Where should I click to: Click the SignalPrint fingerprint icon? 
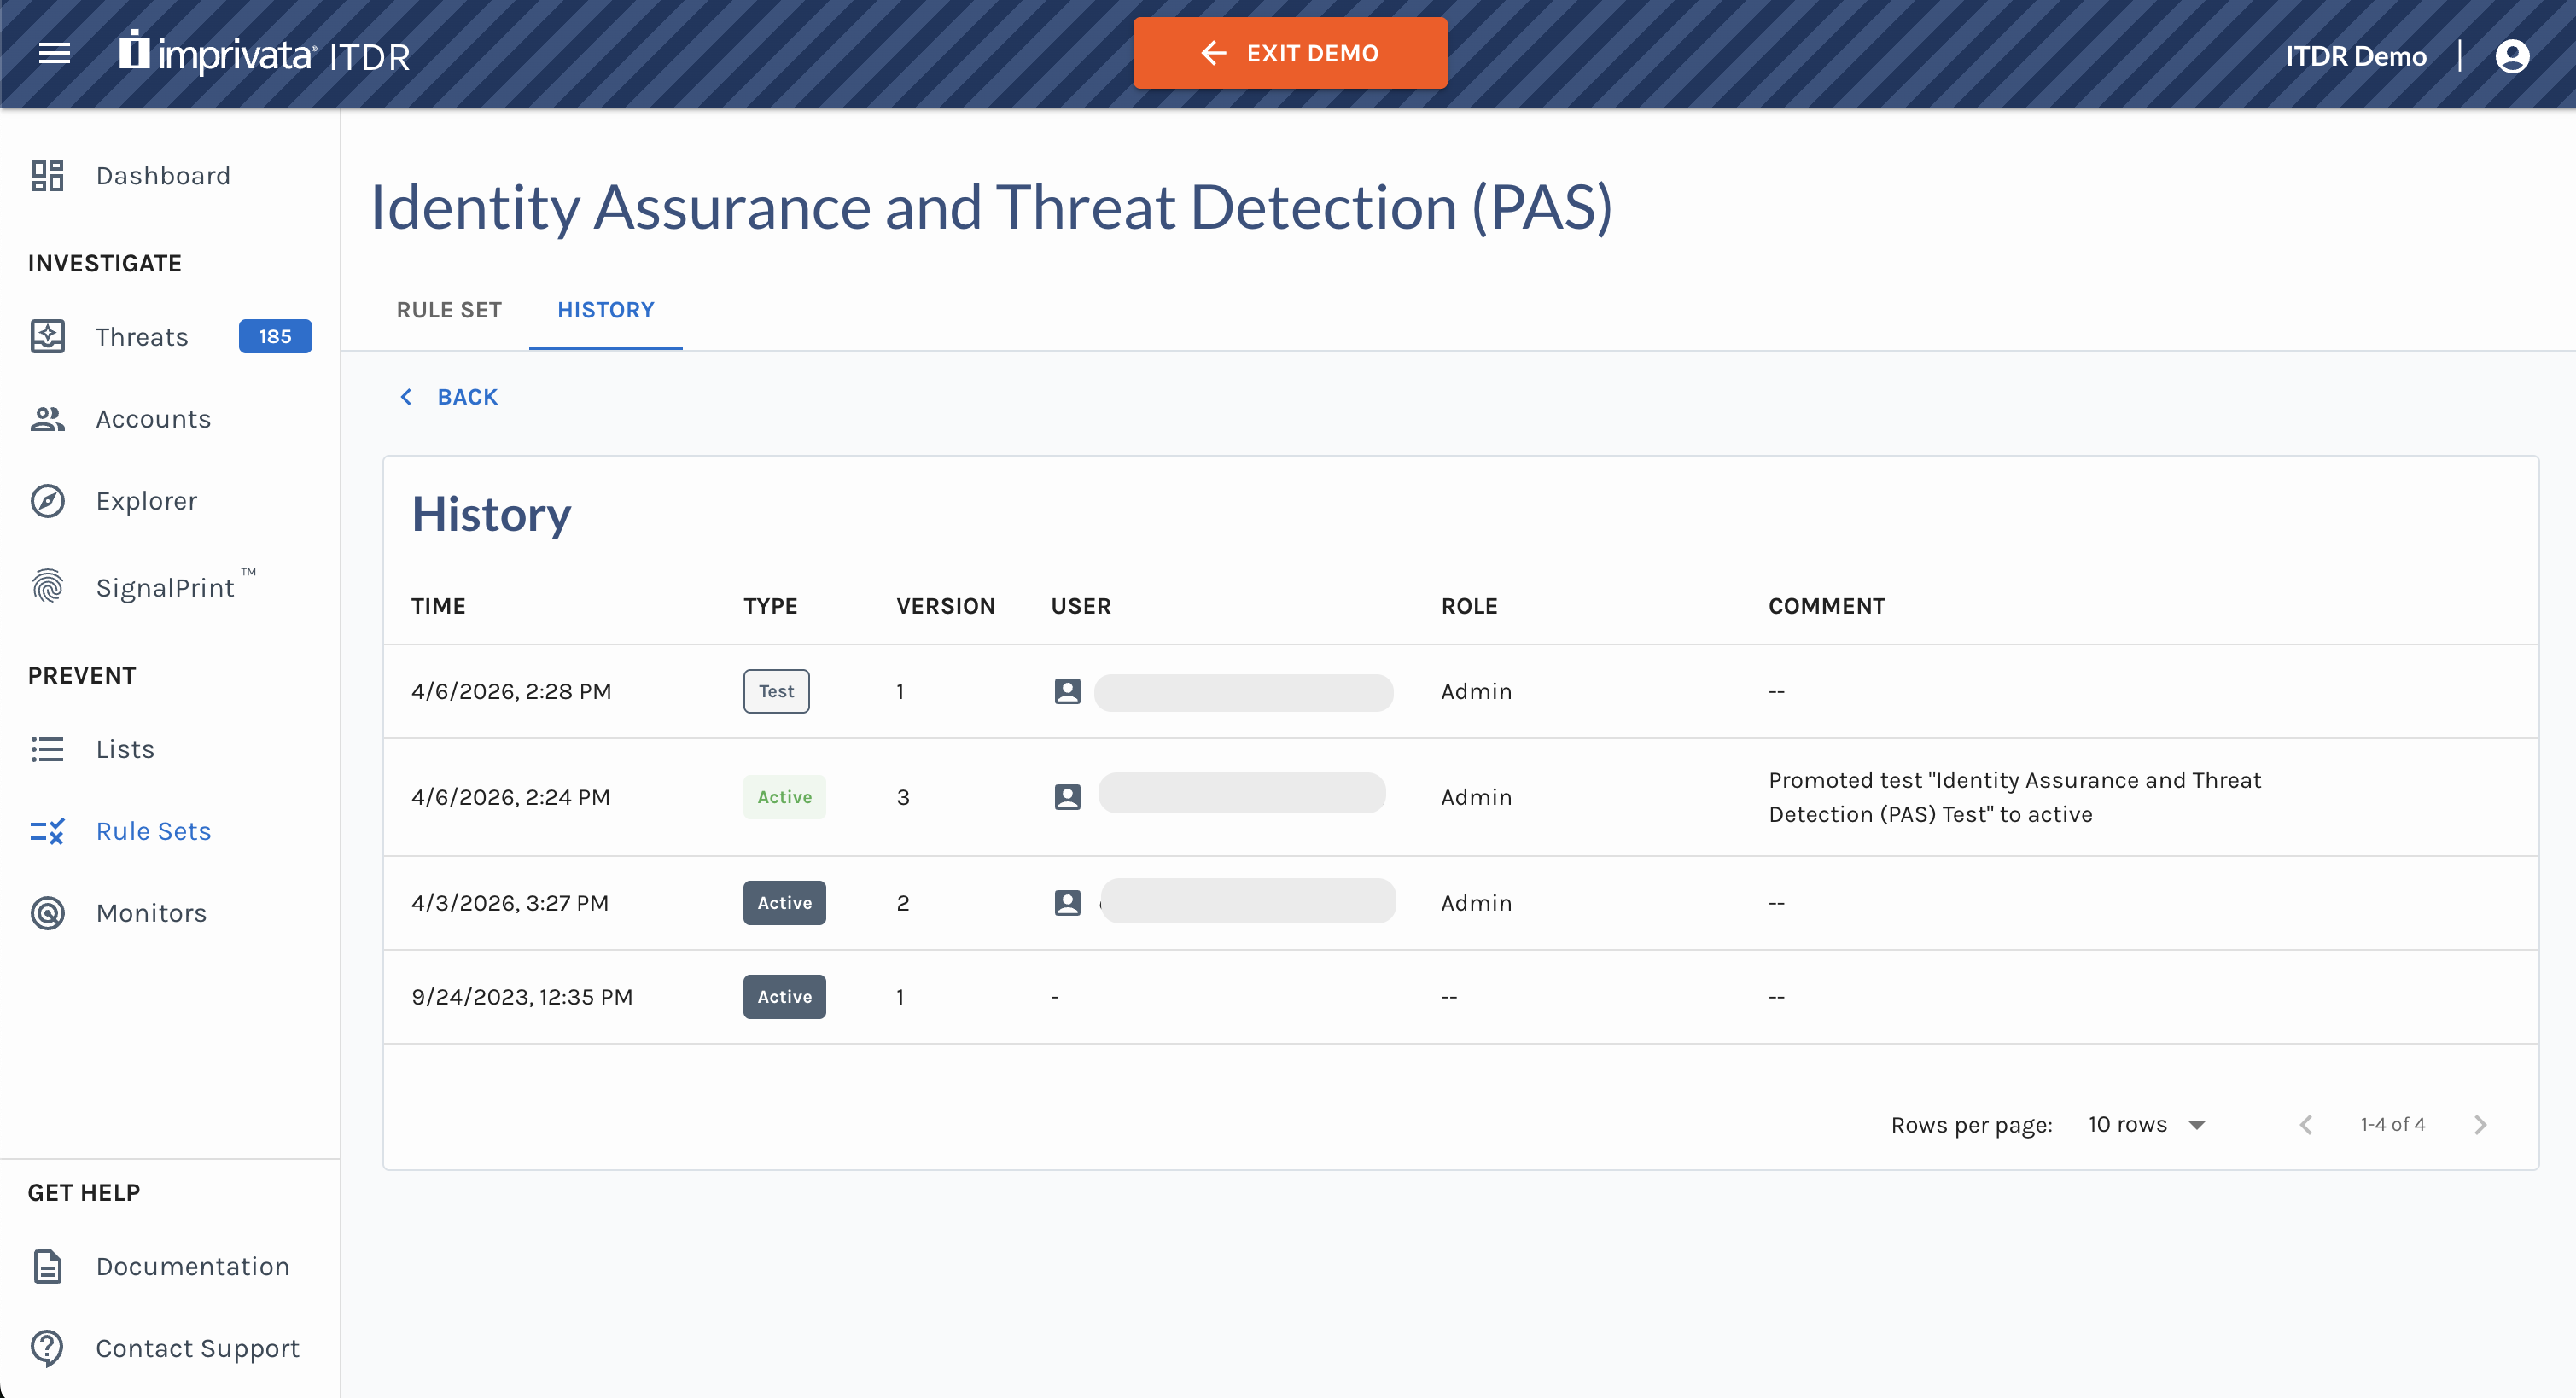[x=47, y=587]
